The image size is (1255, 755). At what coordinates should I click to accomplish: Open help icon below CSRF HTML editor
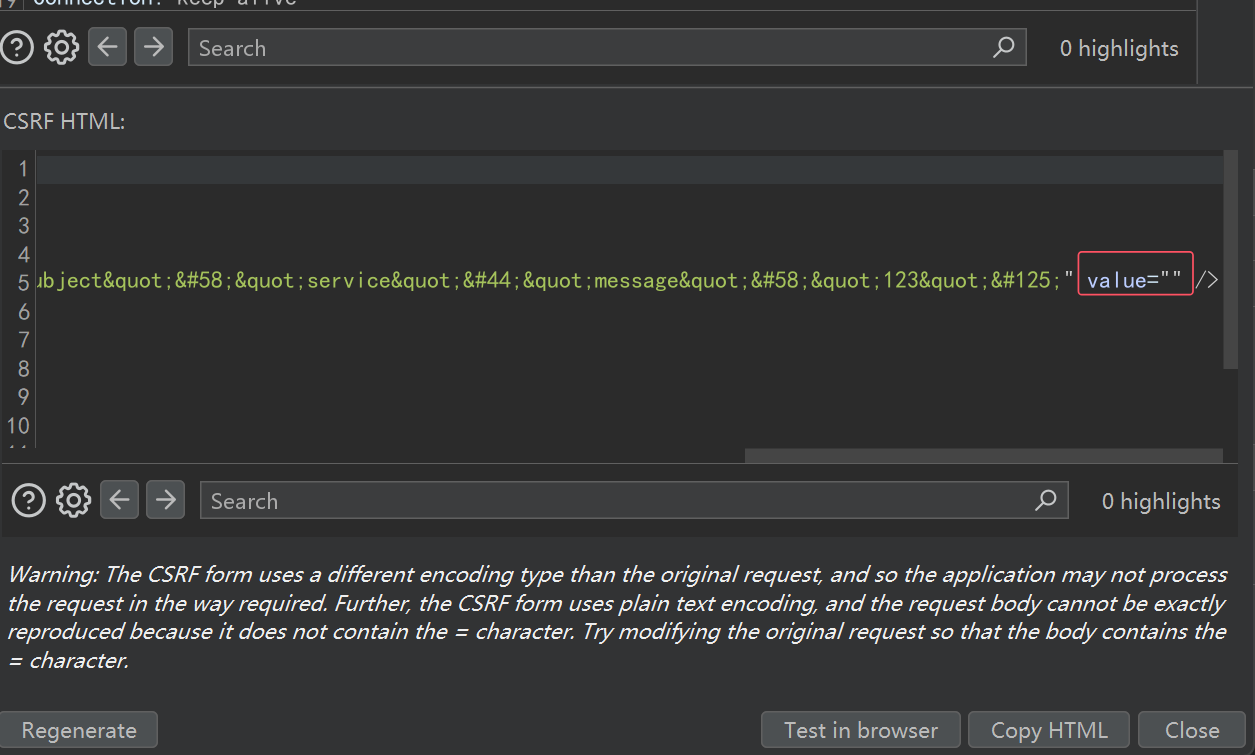tap(28, 500)
